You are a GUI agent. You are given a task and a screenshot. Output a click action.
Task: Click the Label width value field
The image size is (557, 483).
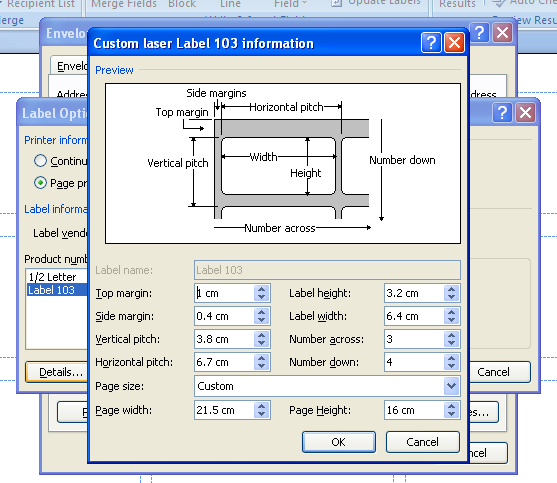pyautogui.click(x=414, y=316)
